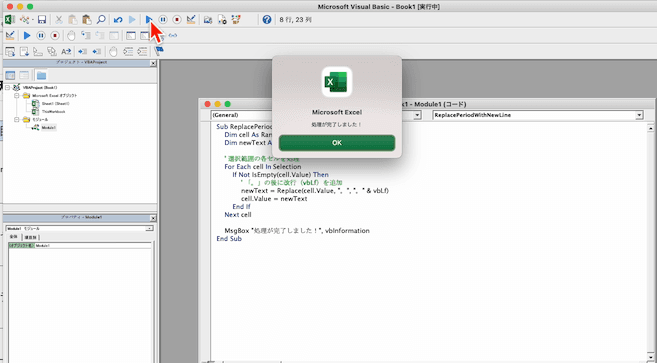Click the Step Into icon
This screenshot has width=657, height=363.
pyautogui.click(x=86, y=36)
